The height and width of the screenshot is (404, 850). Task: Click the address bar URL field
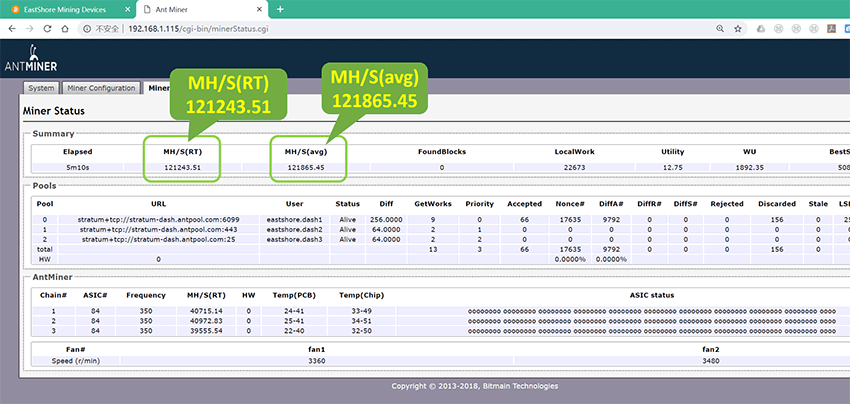pyautogui.click(x=198, y=29)
